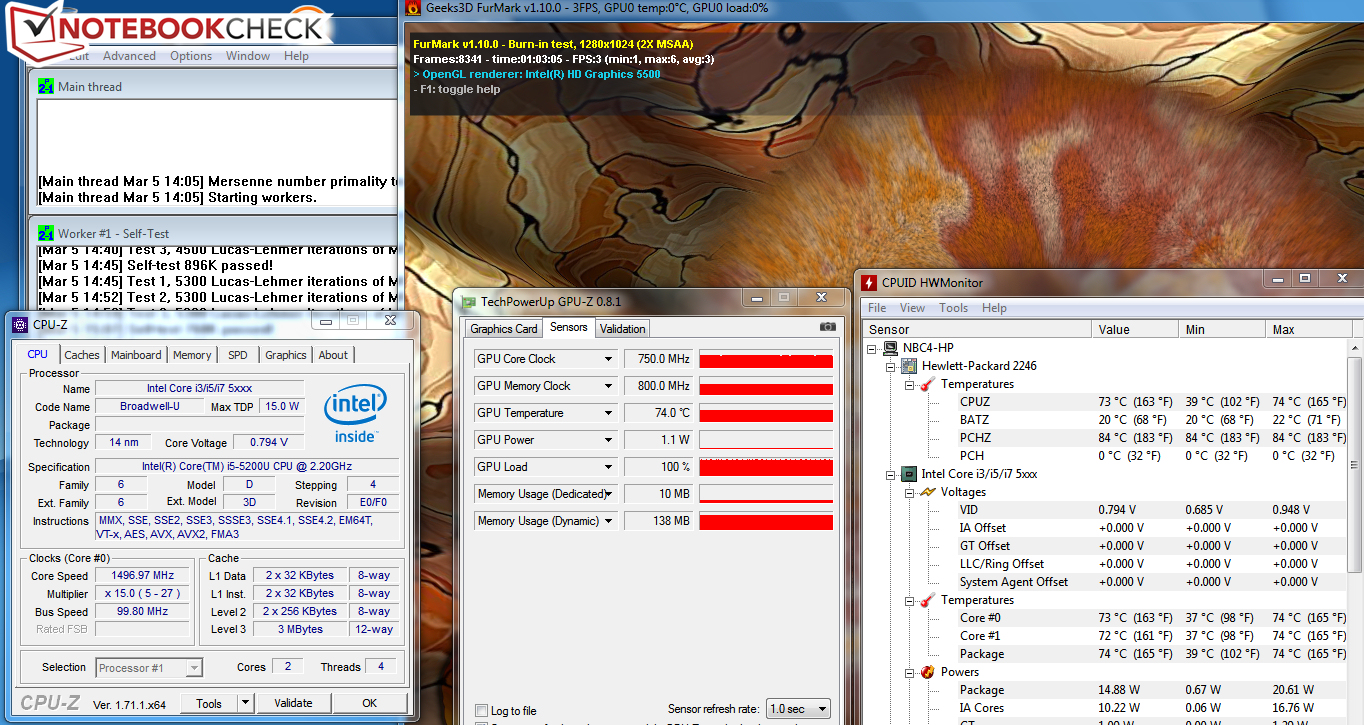Switch to the Mainboard tab in CPU-Z
The width and height of the screenshot is (1364, 725).
(136, 355)
